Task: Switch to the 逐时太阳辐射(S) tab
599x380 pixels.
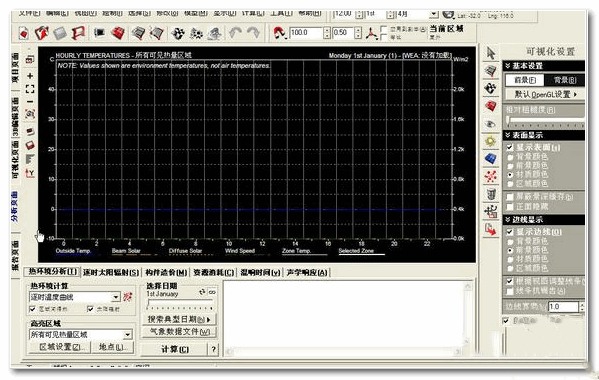Action: pos(111,272)
